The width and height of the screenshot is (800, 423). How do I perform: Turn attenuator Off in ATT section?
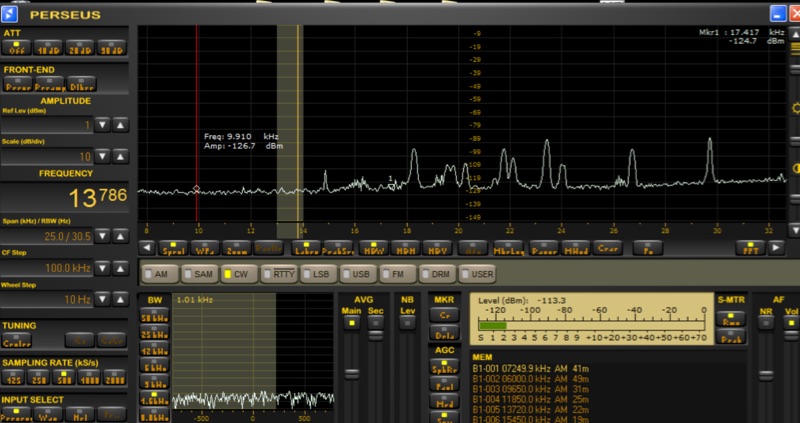pyautogui.click(x=16, y=48)
